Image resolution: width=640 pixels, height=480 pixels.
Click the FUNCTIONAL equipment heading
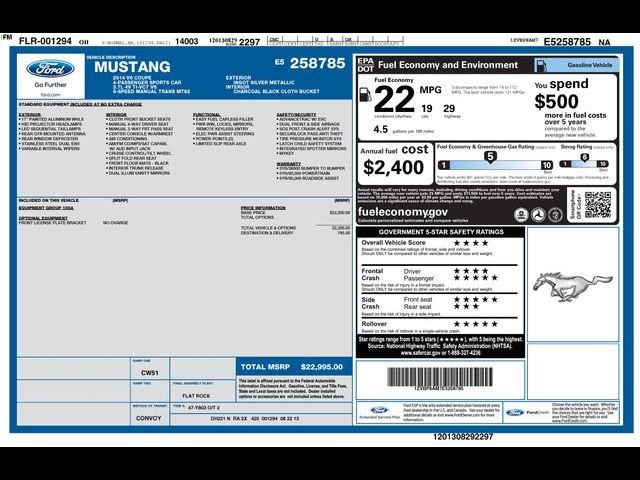tap(207, 115)
